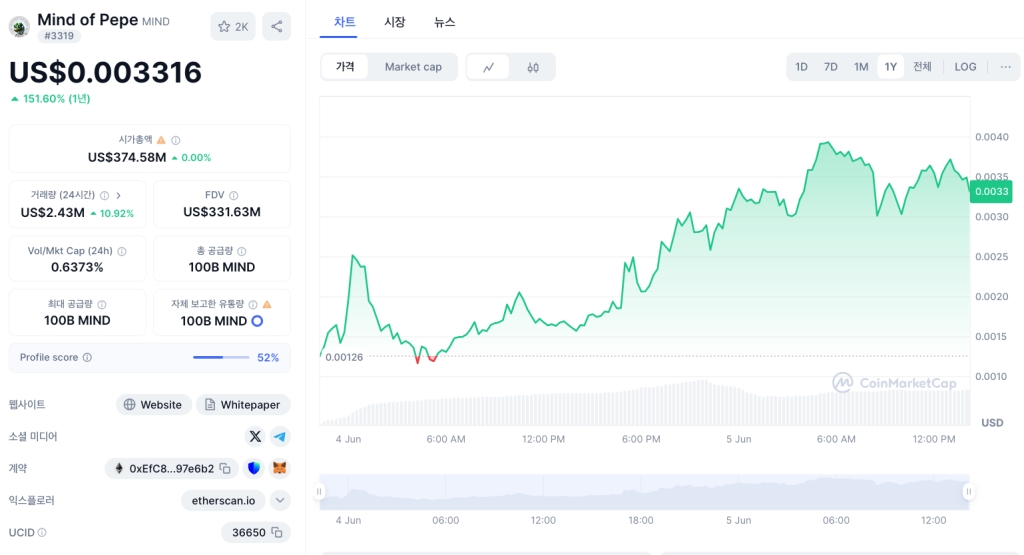1024x555 pixels.
Task: Grab right handle of range navigator
Action: point(968,491)
